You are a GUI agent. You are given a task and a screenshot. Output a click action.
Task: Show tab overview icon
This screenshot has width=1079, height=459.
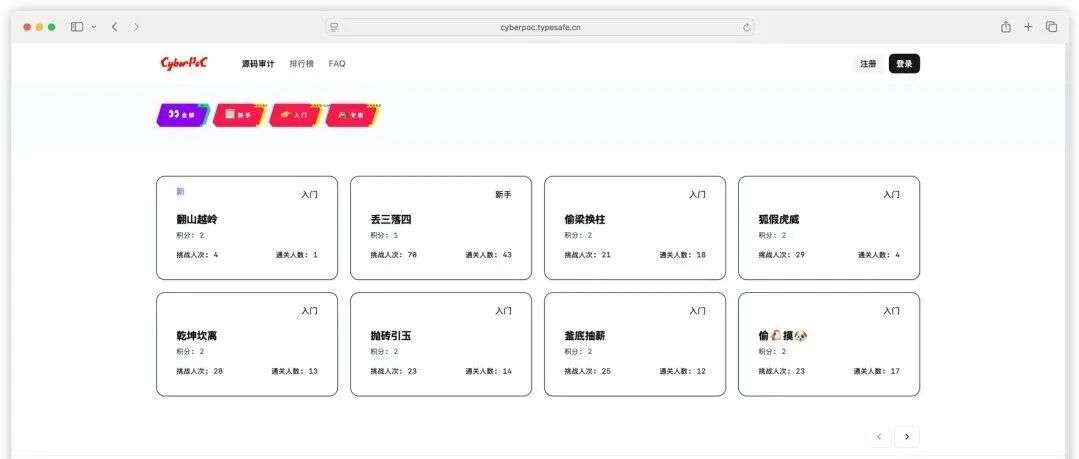point(1051,27)
